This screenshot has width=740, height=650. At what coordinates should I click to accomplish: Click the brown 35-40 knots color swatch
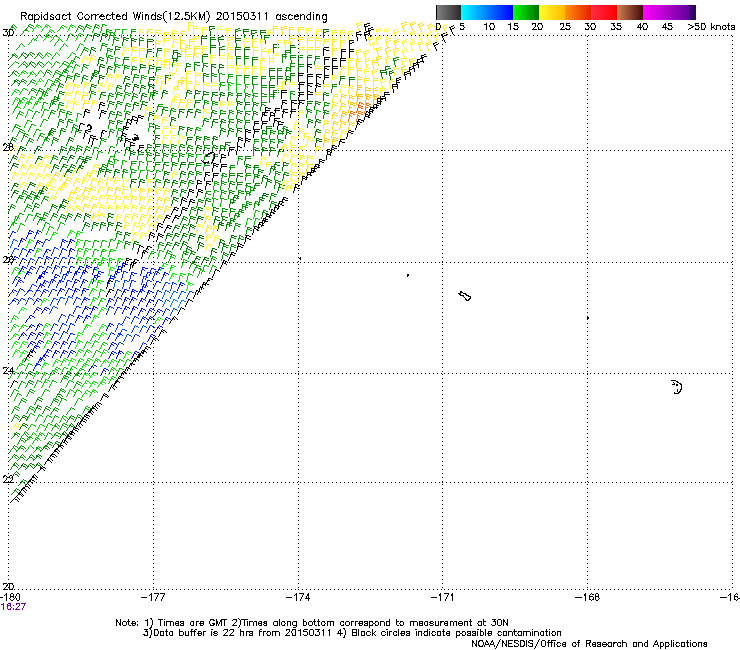(630, 12)
